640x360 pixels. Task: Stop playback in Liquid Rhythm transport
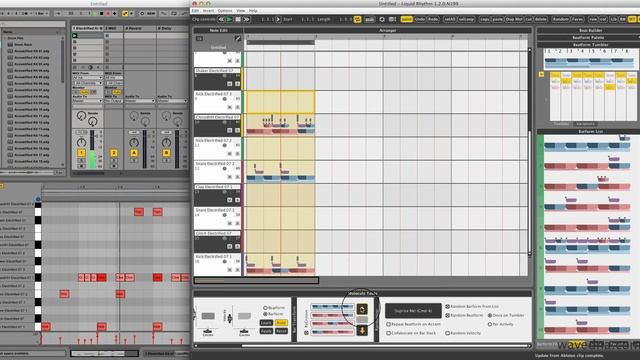tap(238, 19)
